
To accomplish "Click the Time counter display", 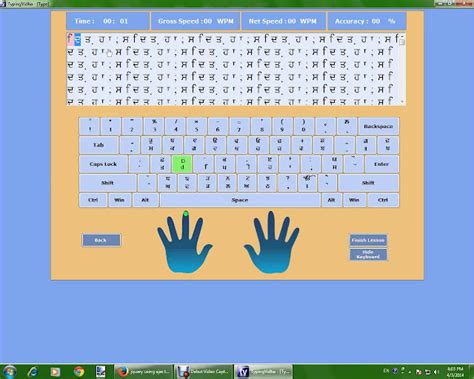I will (107, 21).
